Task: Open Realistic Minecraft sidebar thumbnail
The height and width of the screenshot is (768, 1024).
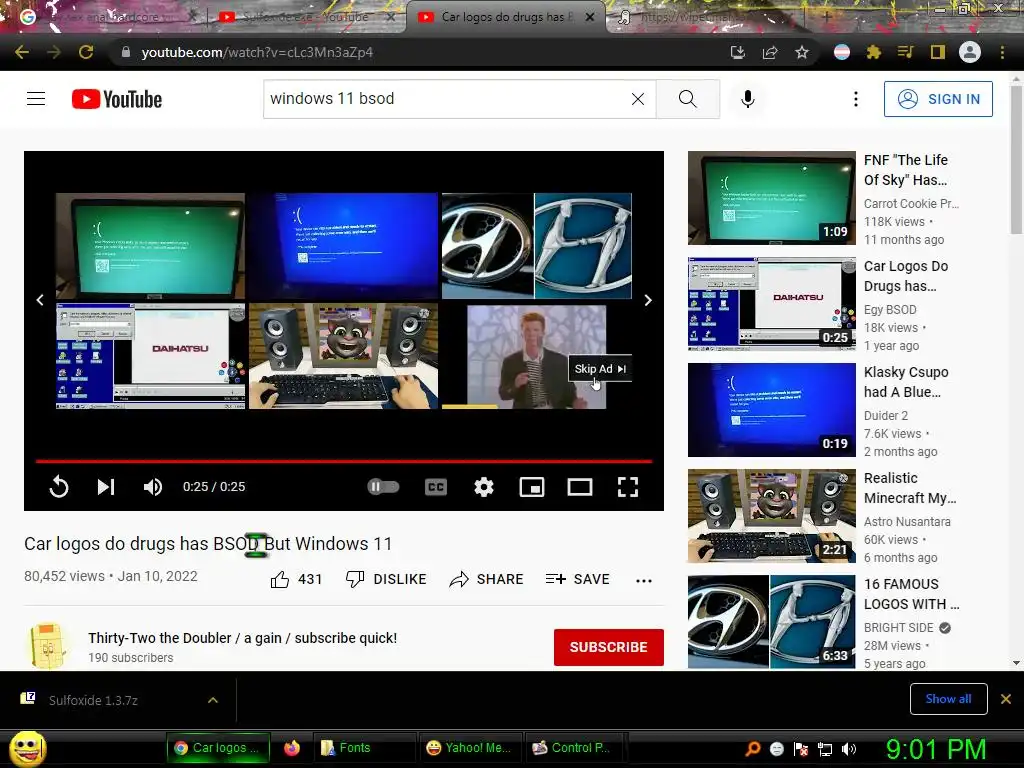Action: click(x=771, y=516)
